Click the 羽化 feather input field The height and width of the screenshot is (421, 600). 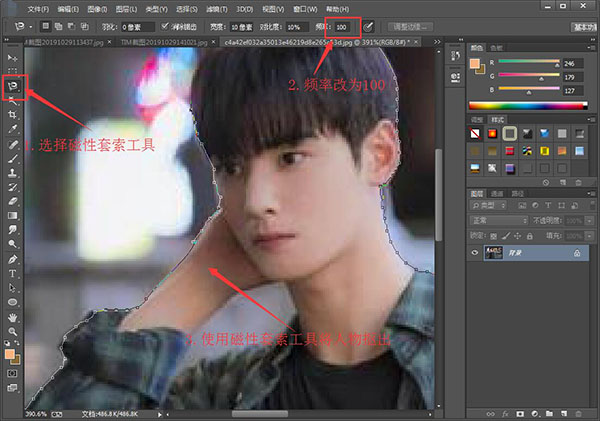(138, 27)
